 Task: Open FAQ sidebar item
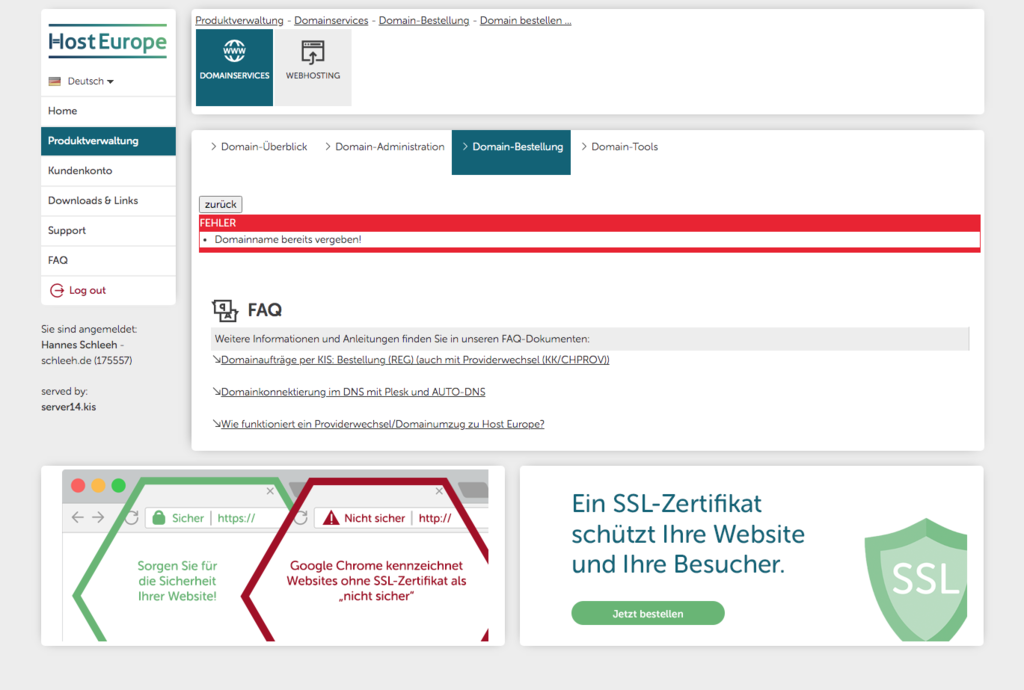108,260
